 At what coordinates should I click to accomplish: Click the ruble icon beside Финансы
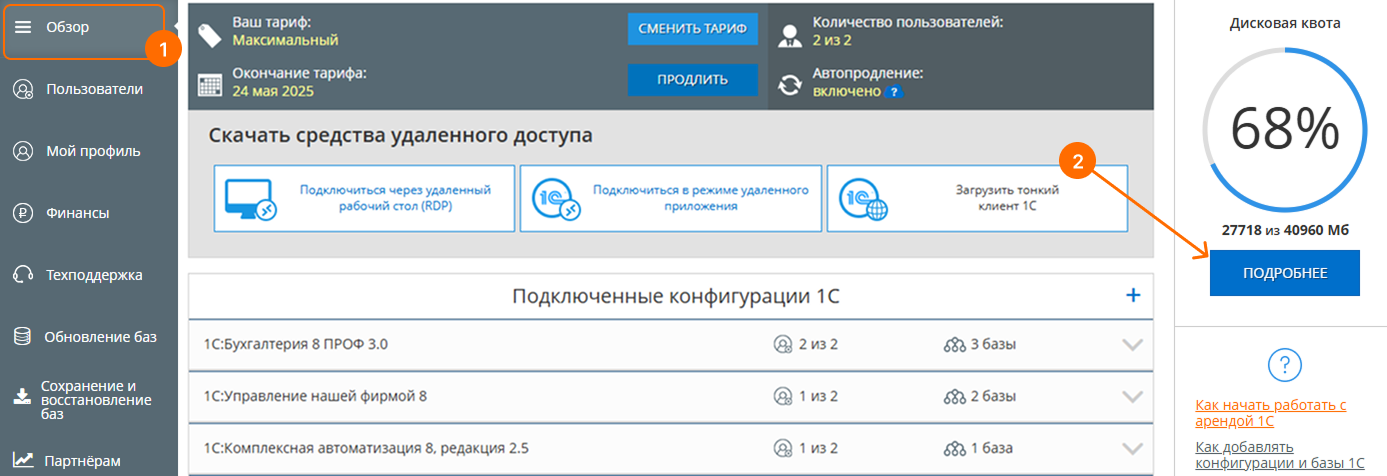(x=23, y=213)
